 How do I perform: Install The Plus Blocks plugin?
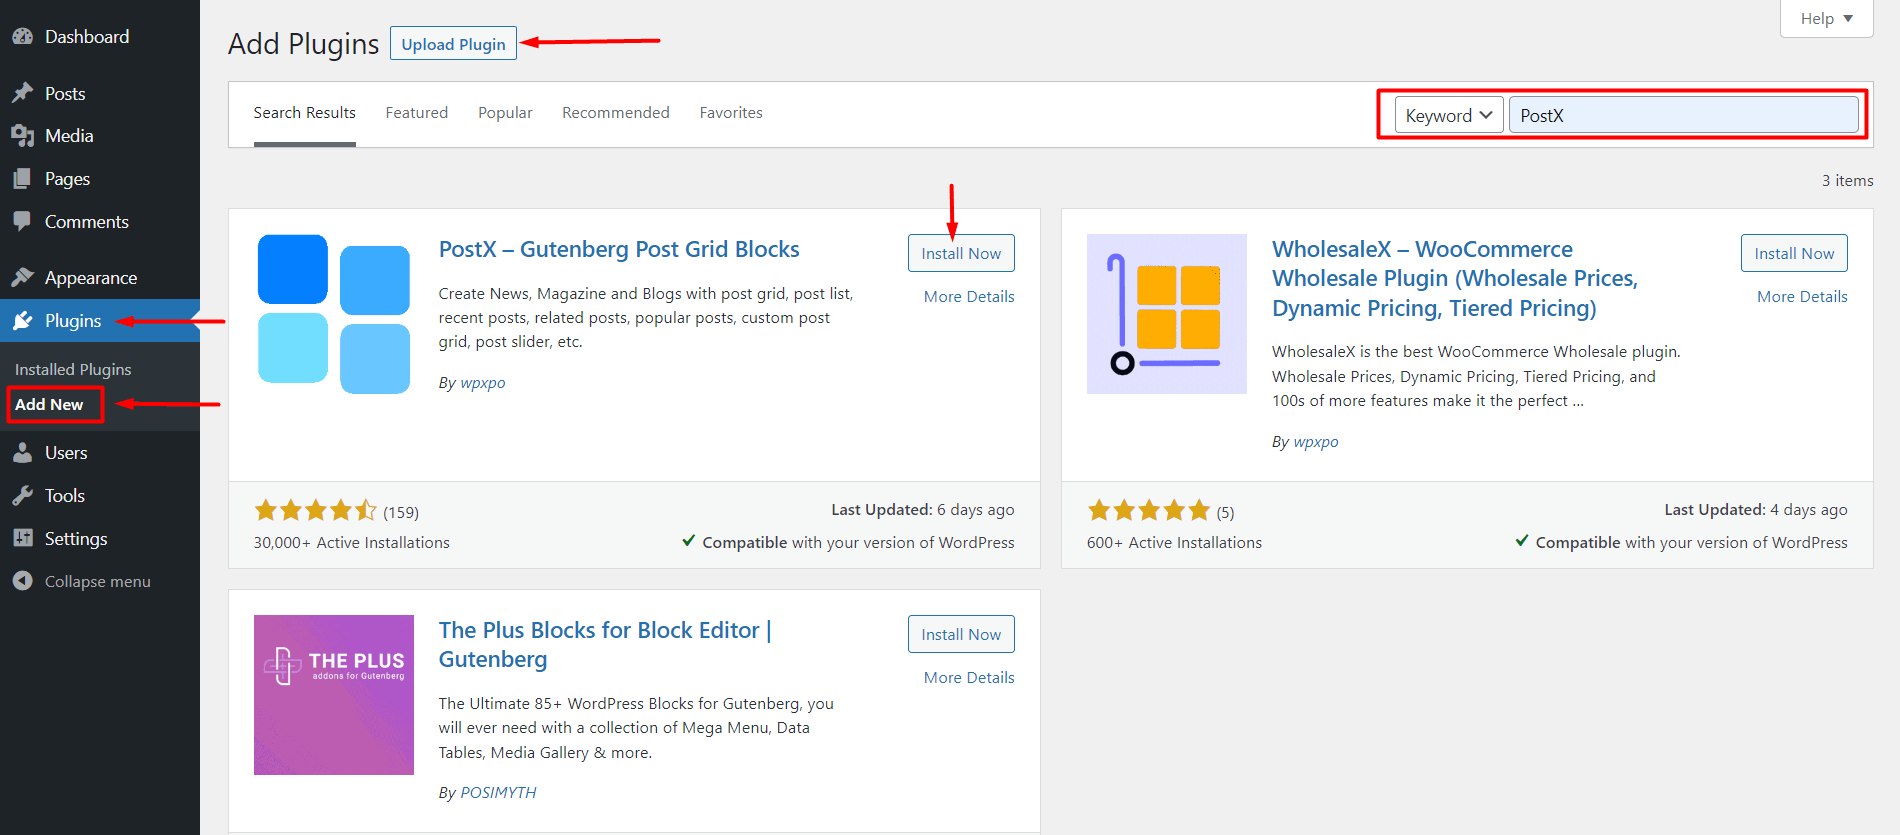(x=961, y=634)
